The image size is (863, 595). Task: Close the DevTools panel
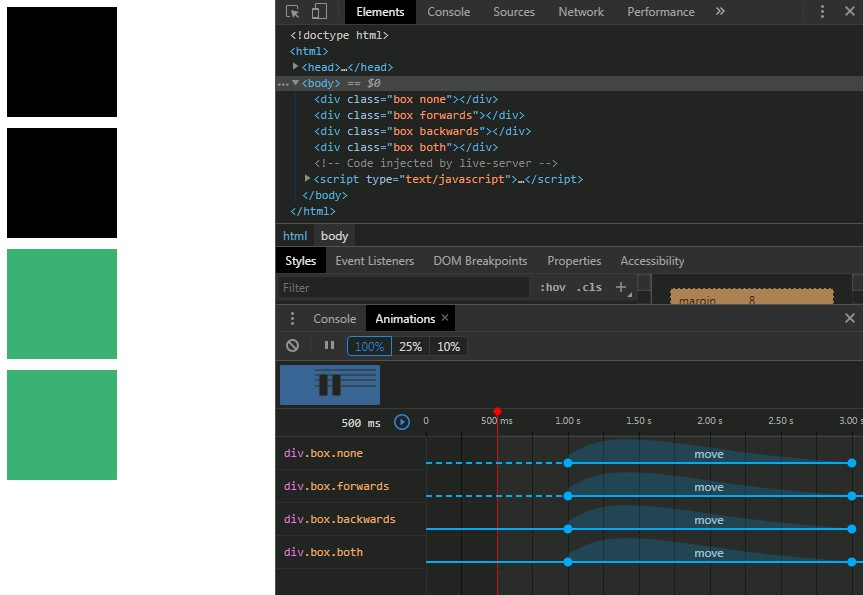pyautogui.click(x=850, y=12)
